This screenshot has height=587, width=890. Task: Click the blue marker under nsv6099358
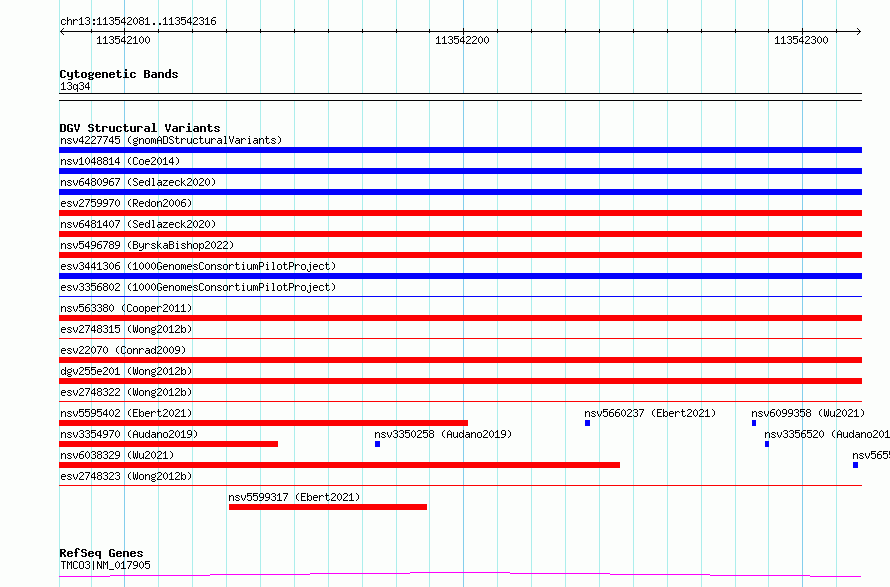pyautogui.click(x=754, y=423)
